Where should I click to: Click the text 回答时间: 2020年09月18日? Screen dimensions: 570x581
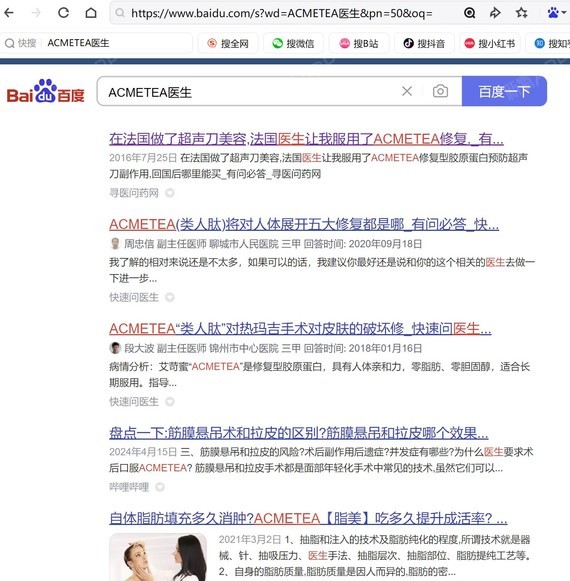[363, 244]
